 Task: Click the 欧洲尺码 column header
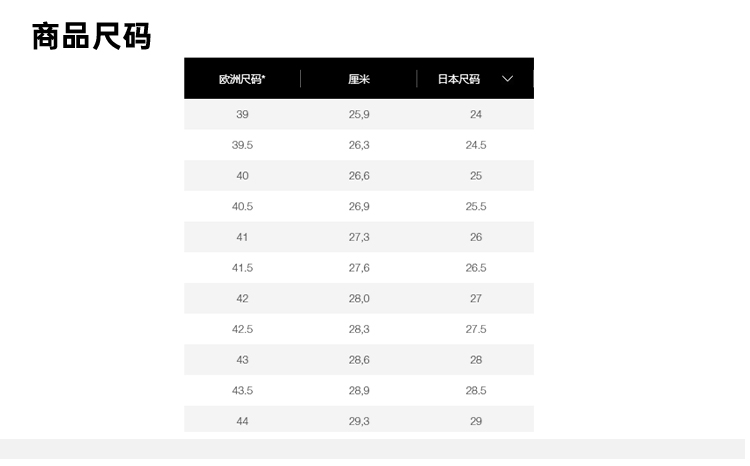(x=242, y=79)
